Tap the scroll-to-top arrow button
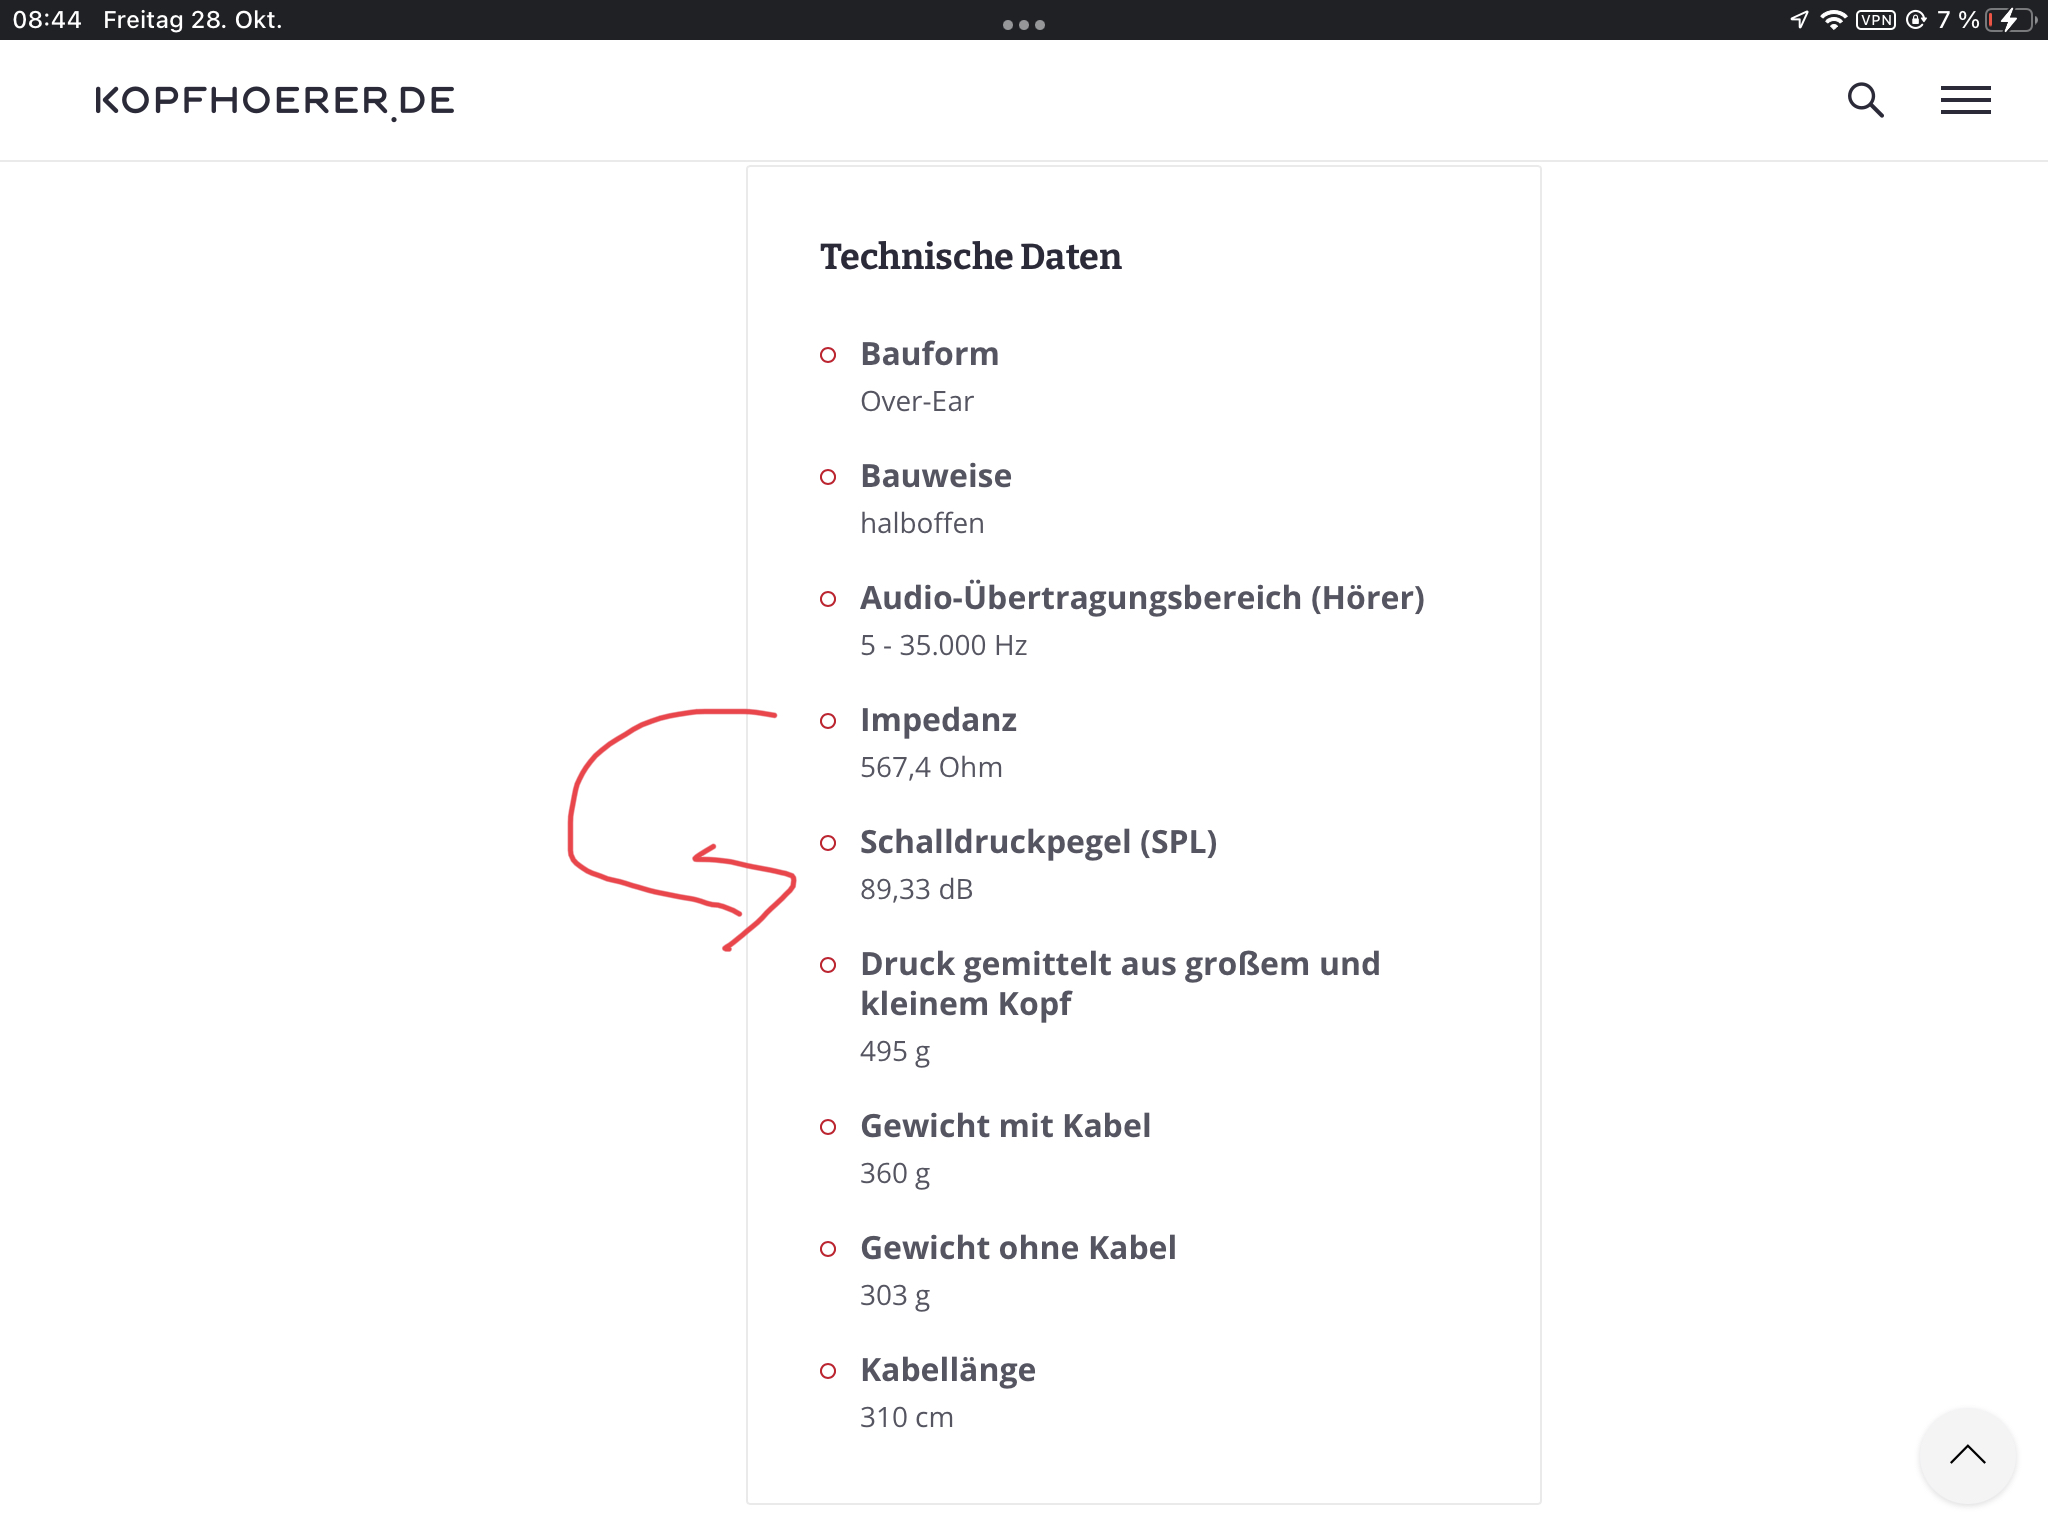2048x1536 pixels. 1967,1455
